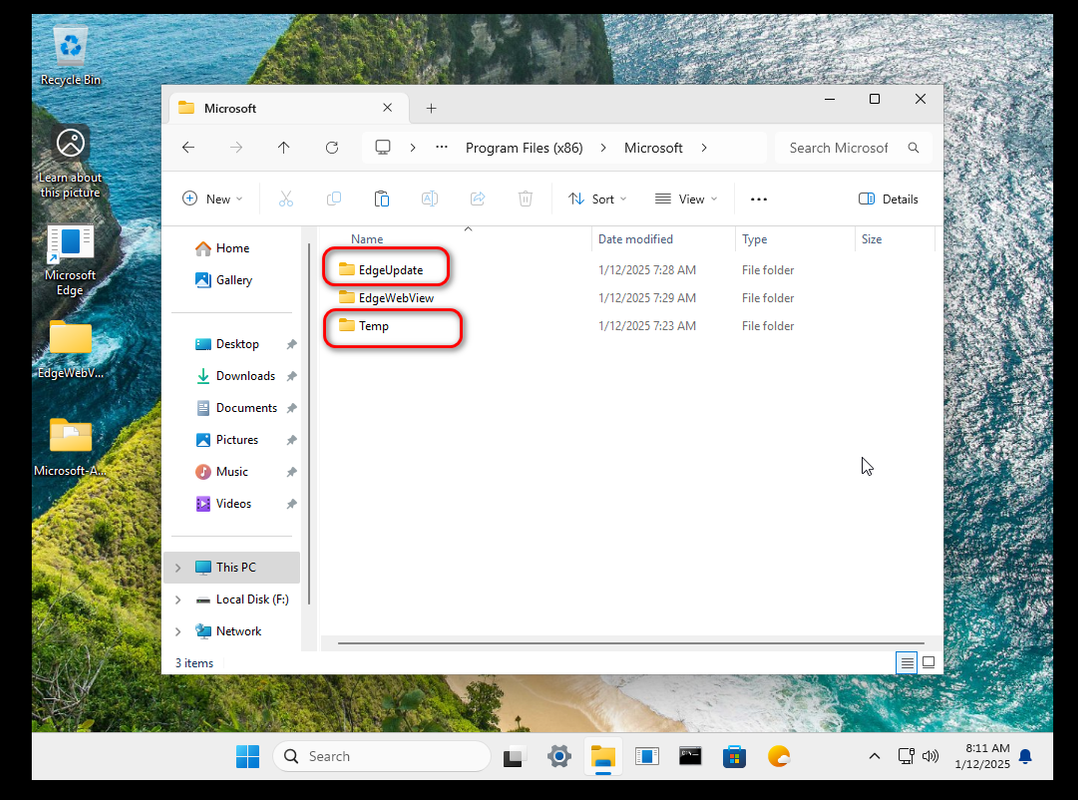The width and height of the screenshot is (1078, 800).
Task: Sort by Date modified column header
Action: pyautogui.click(x=635, y=239)
